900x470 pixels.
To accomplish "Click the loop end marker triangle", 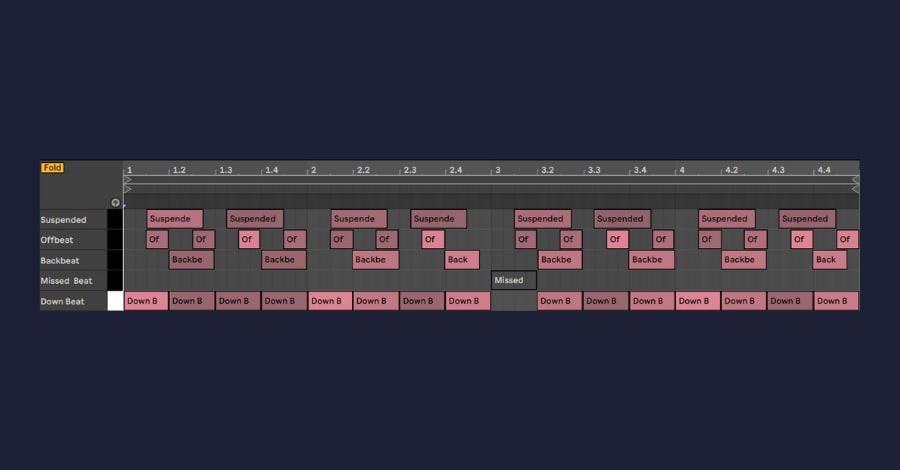I will [x=855, y=180].
